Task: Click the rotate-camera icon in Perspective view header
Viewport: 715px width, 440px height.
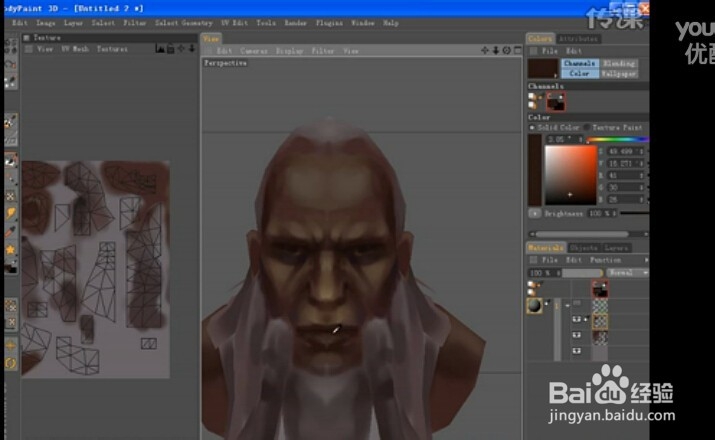Action: [507, 50]
